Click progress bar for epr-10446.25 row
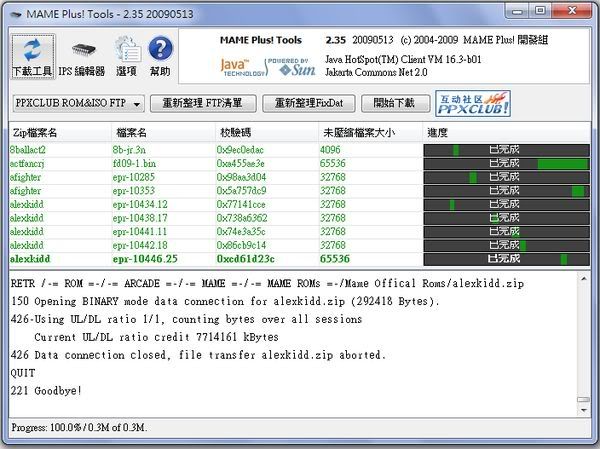Screen dimensions: 600x449 (506, 259)
